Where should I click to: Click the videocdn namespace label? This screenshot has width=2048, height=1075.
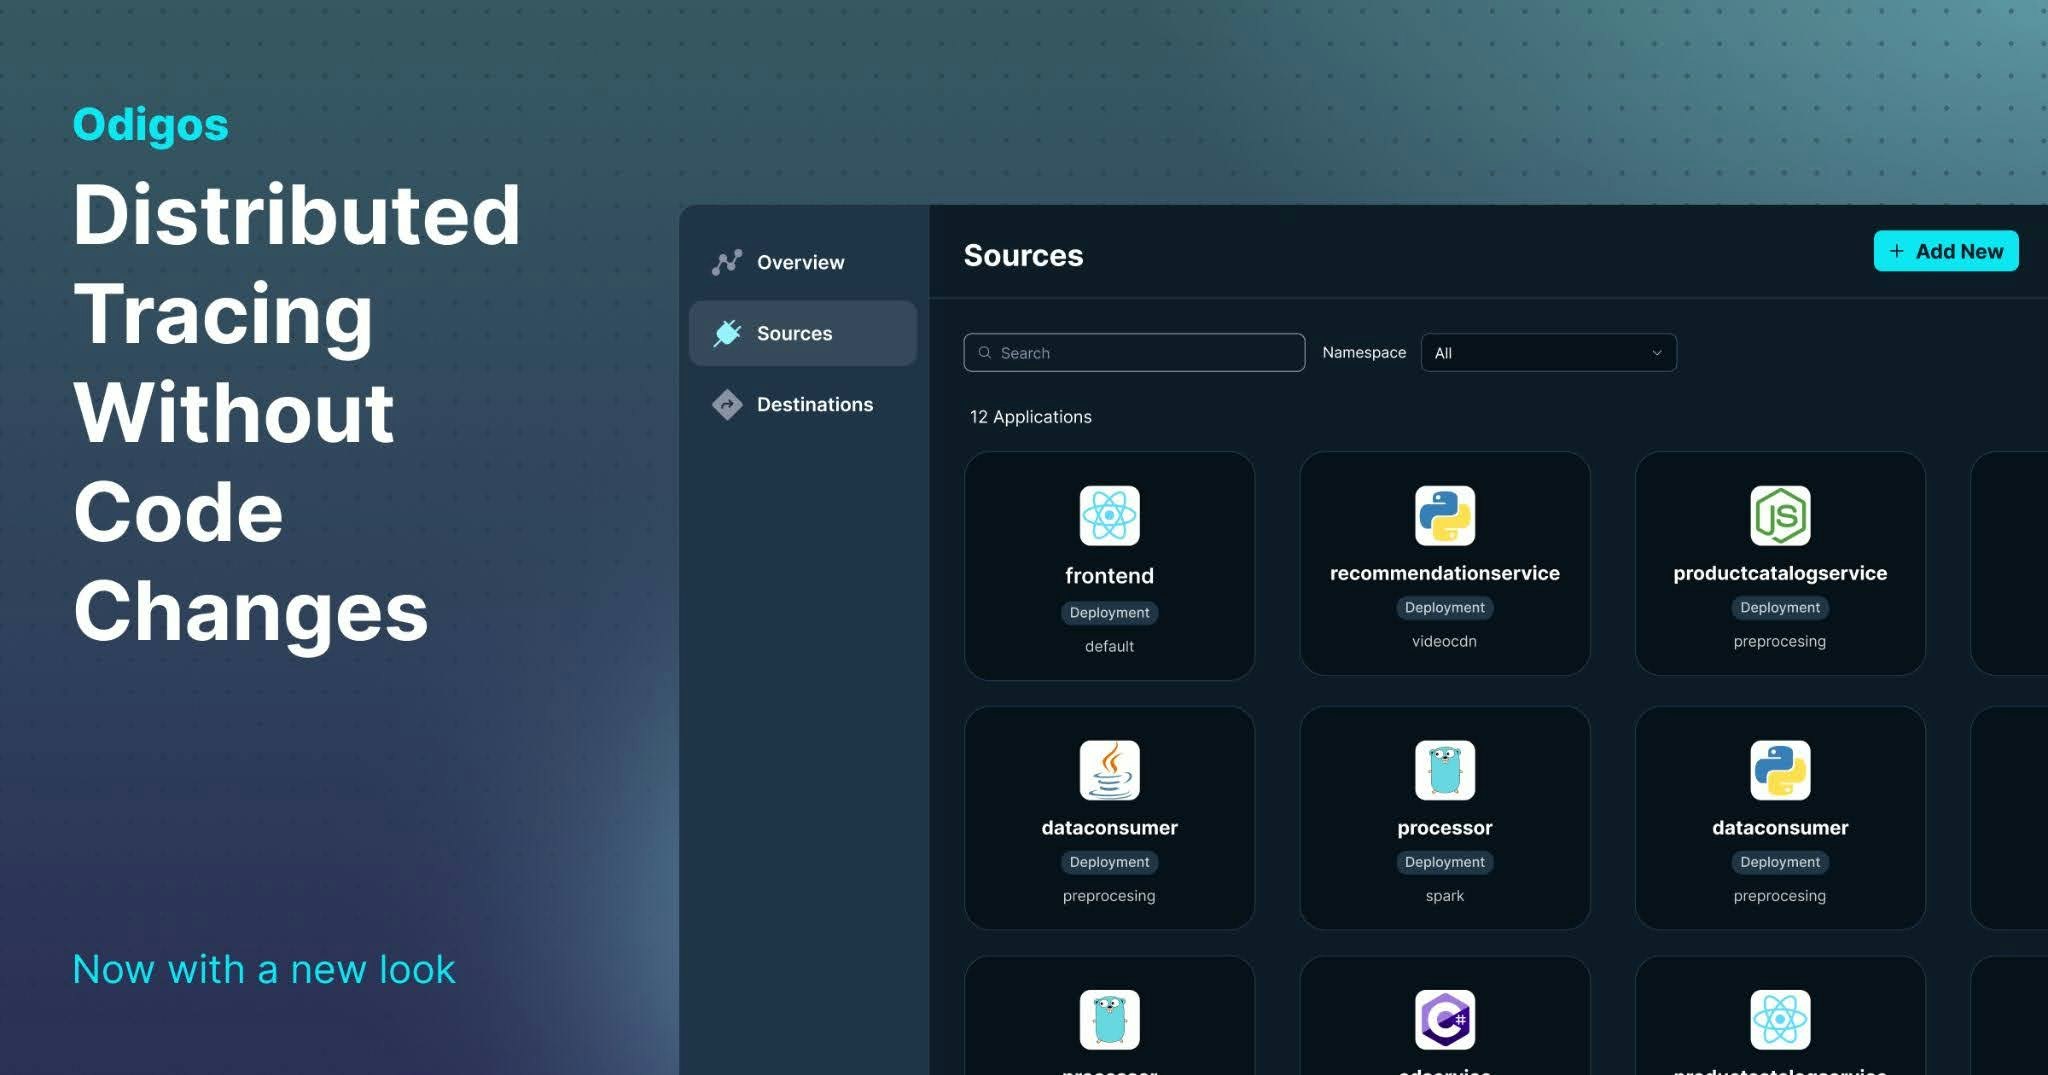[1444, 641]
